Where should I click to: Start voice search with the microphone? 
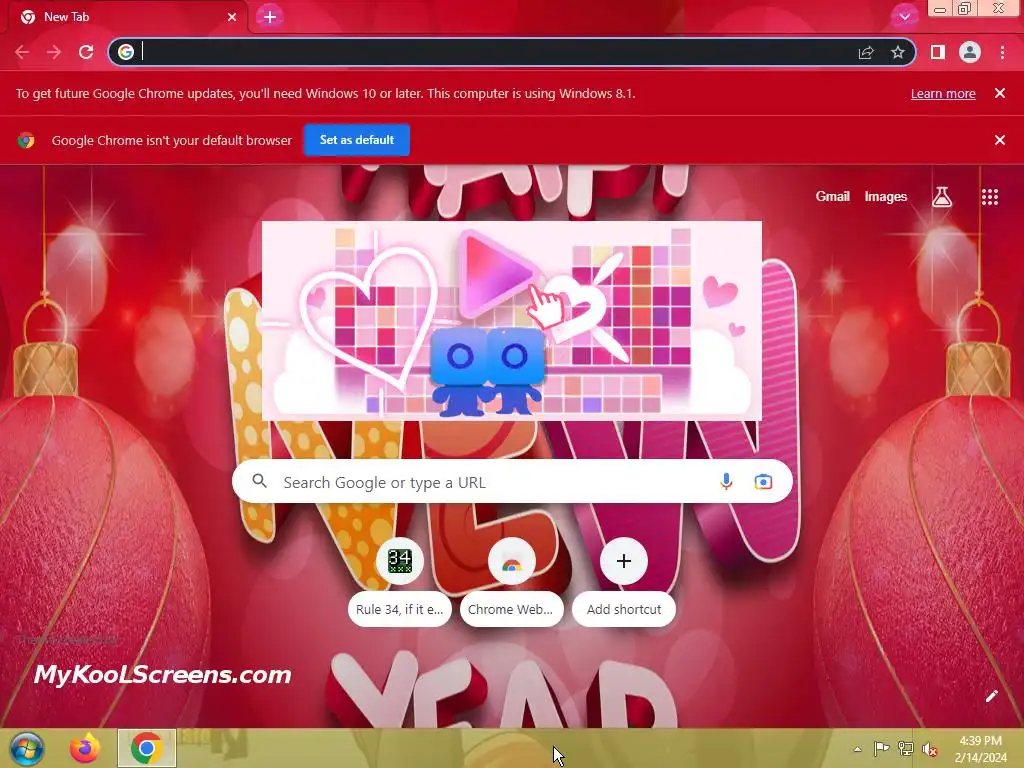(x=726, y=482)
